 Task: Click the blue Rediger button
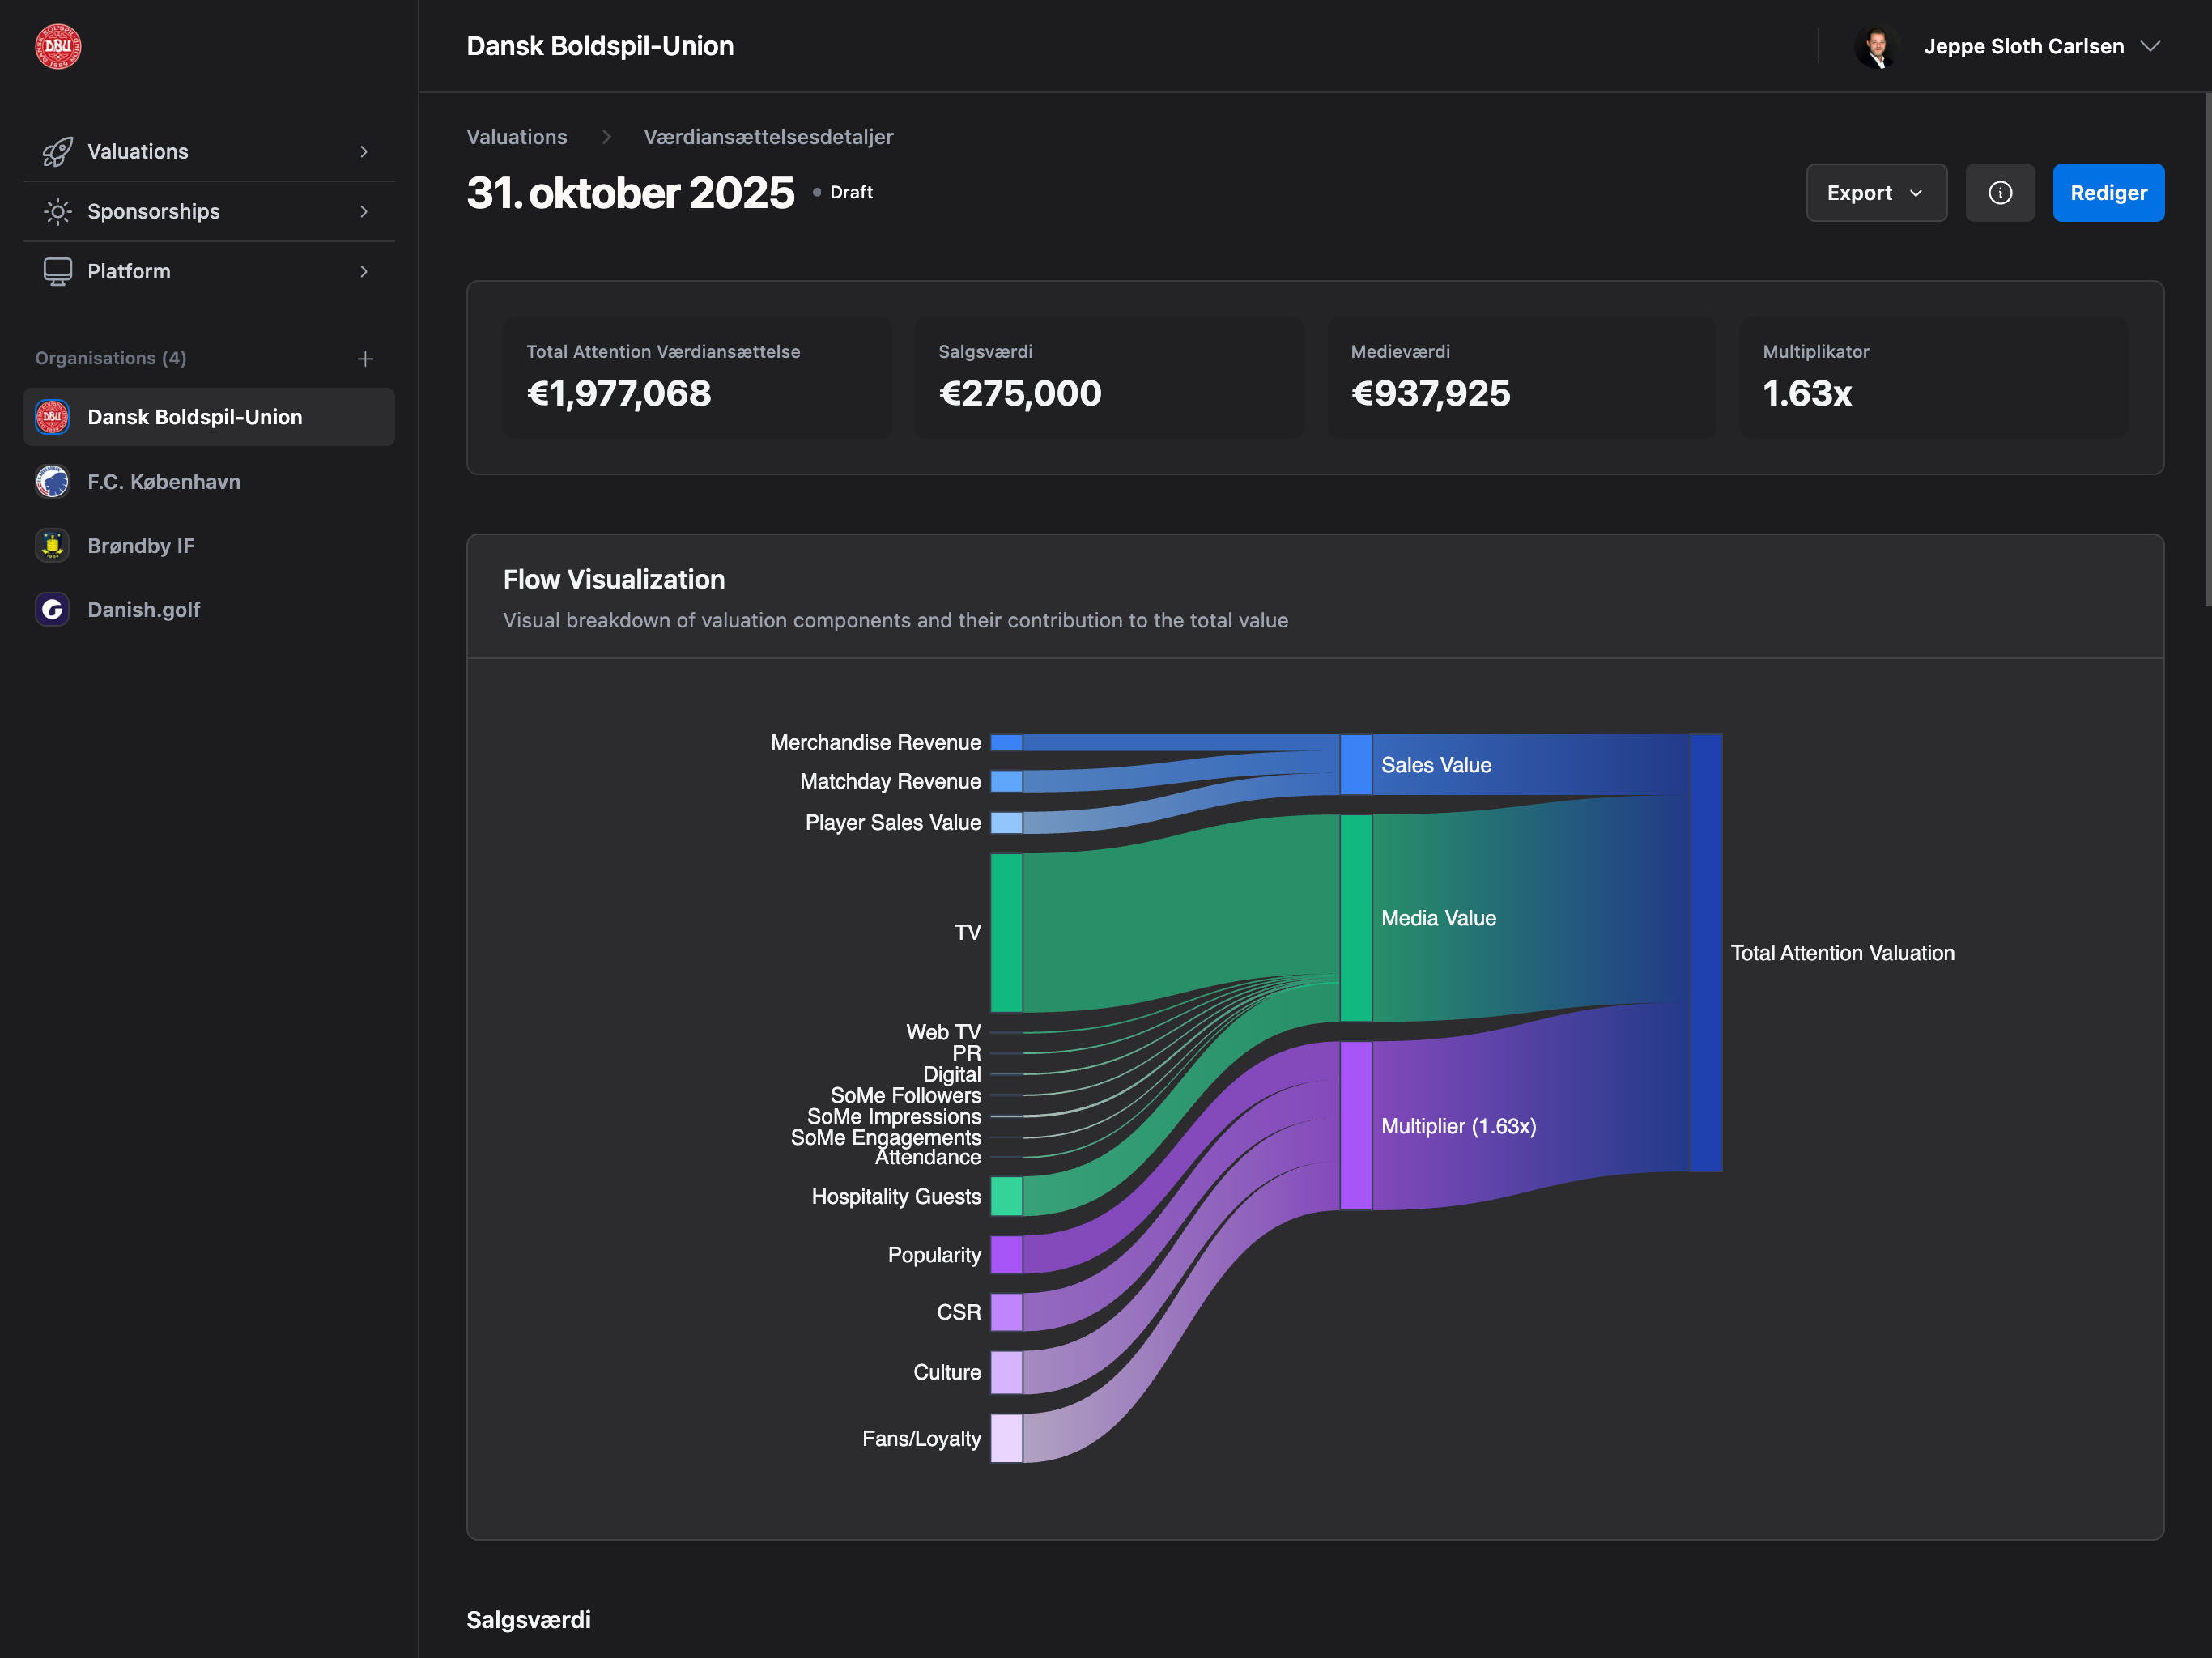click(2107, 193)
